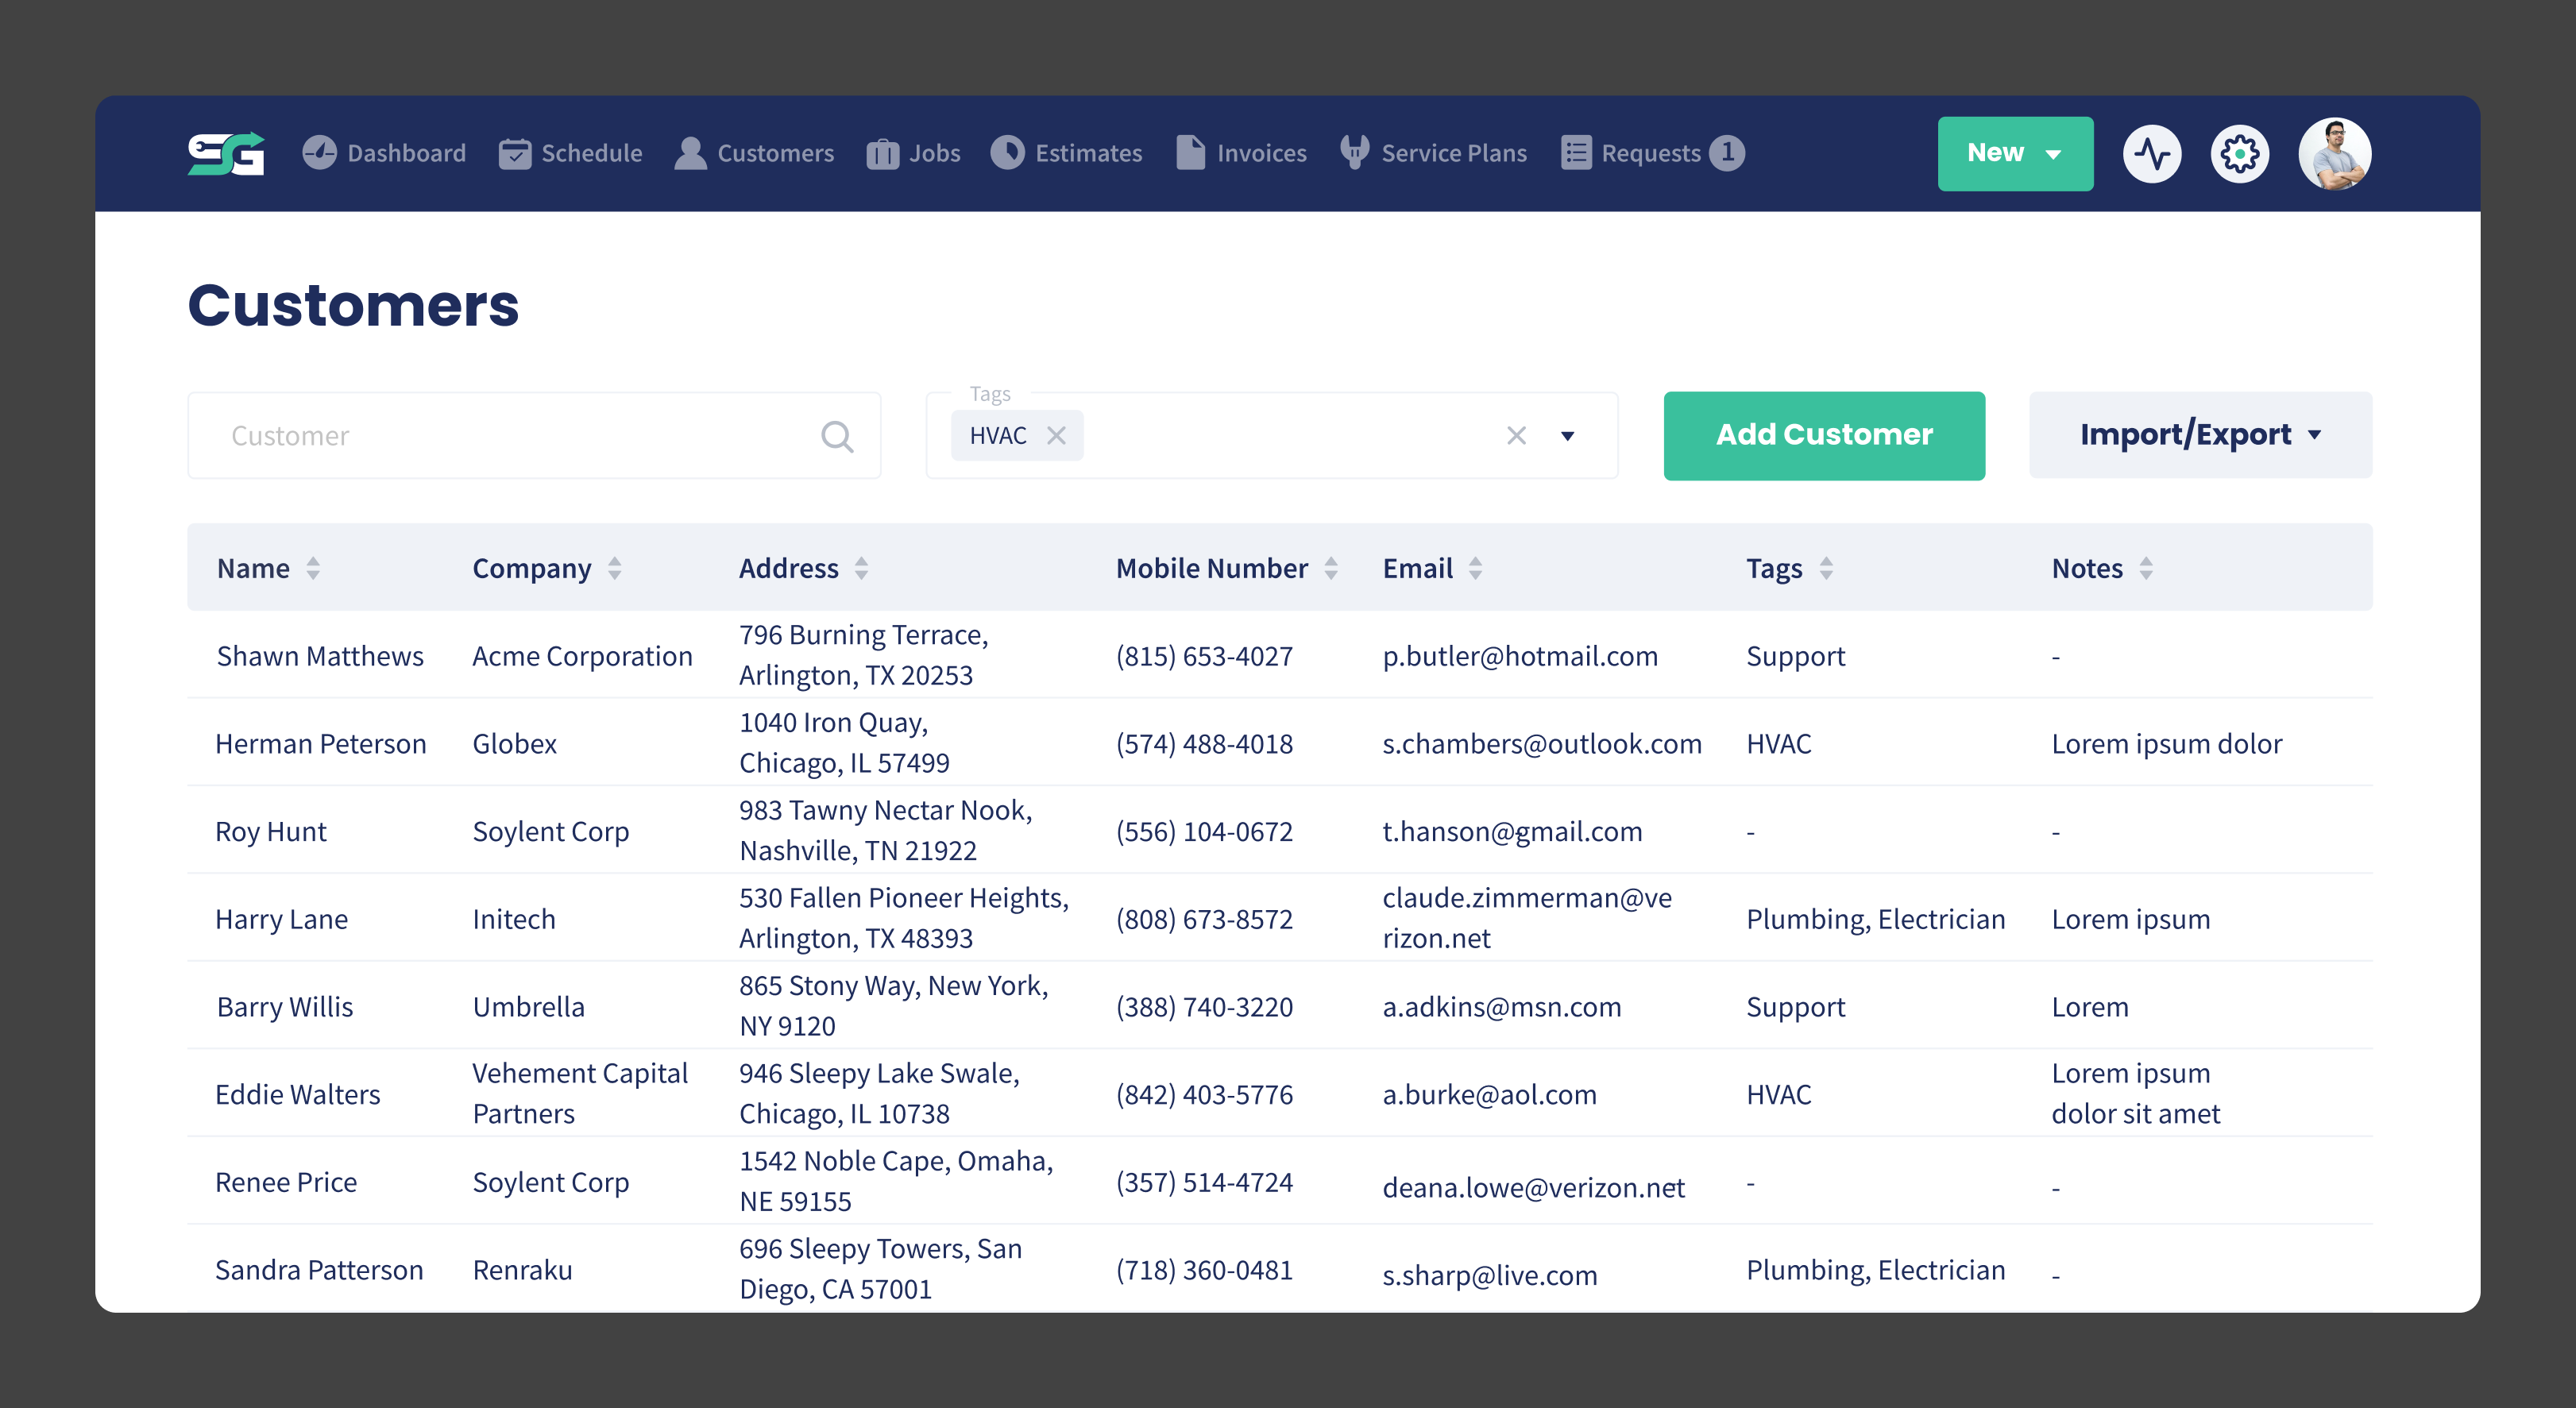Image resolution: width=2576 pixels, height=1408 pixels.
Task: Click inside the Customer search field
Action: [450, 435]
